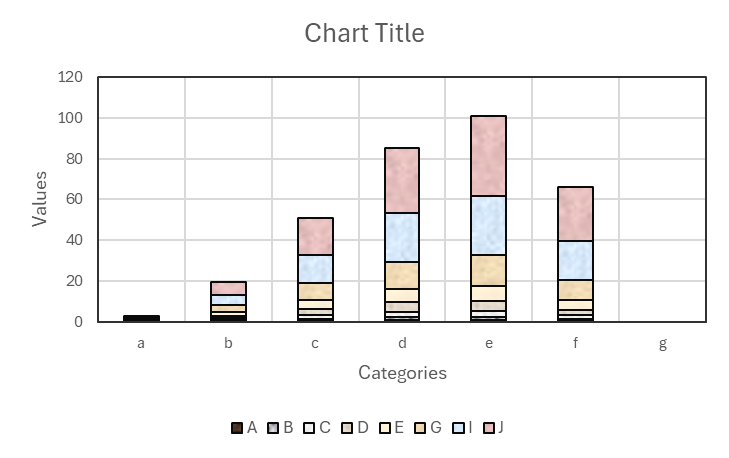Viewport: 729px width, 458px height.
Task: Select the black bar at category a
Action: tap(141, 318)
